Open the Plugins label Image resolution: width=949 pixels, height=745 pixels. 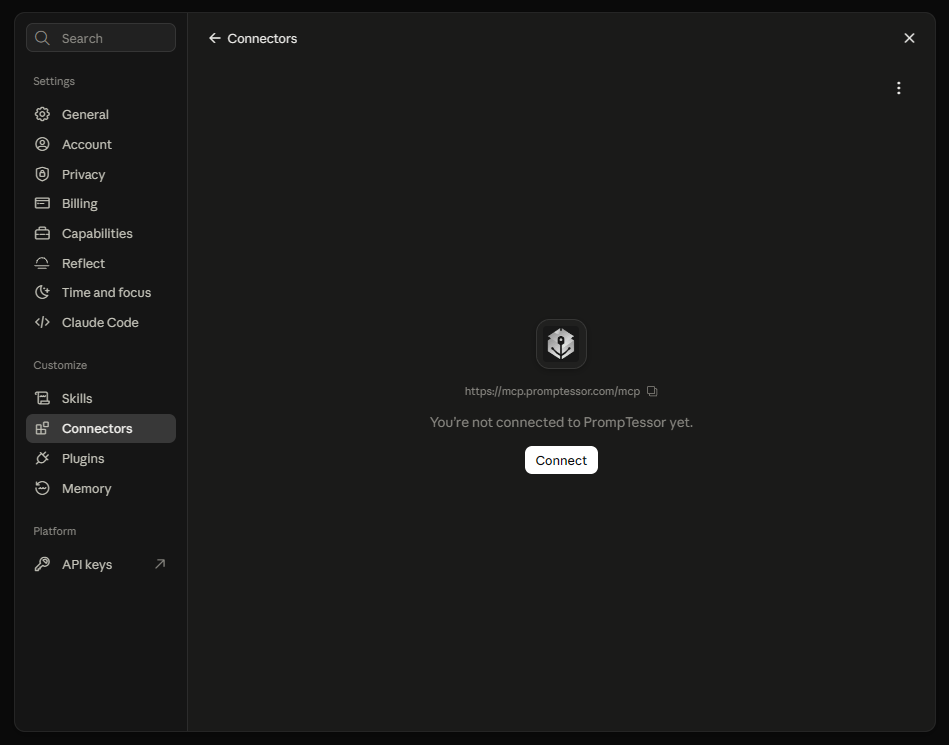[x=83, y=459]
